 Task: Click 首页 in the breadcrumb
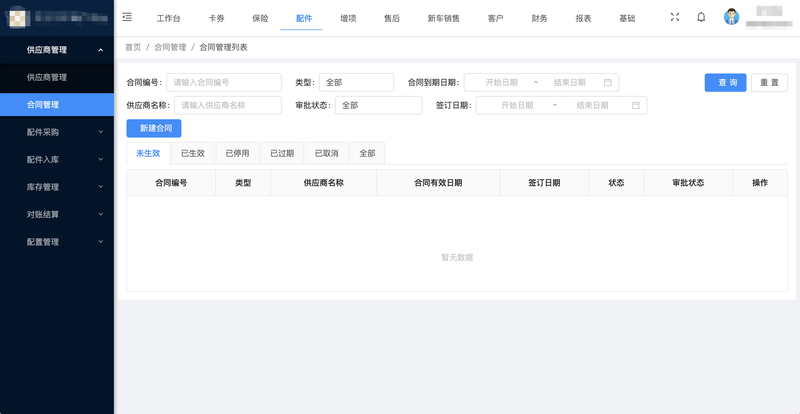coord(133,47)
